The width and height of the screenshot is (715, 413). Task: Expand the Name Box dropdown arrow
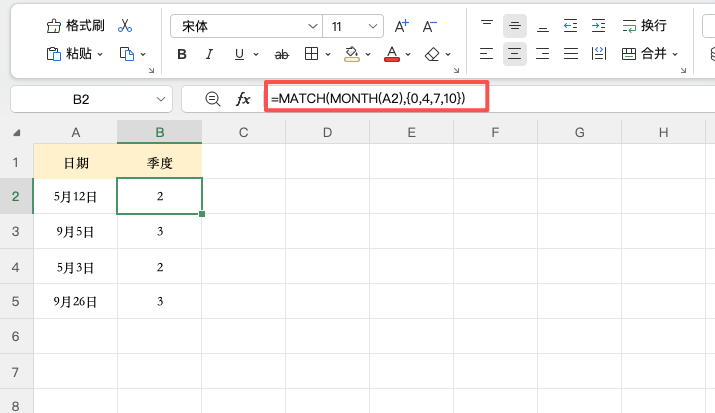coord(161,99)
